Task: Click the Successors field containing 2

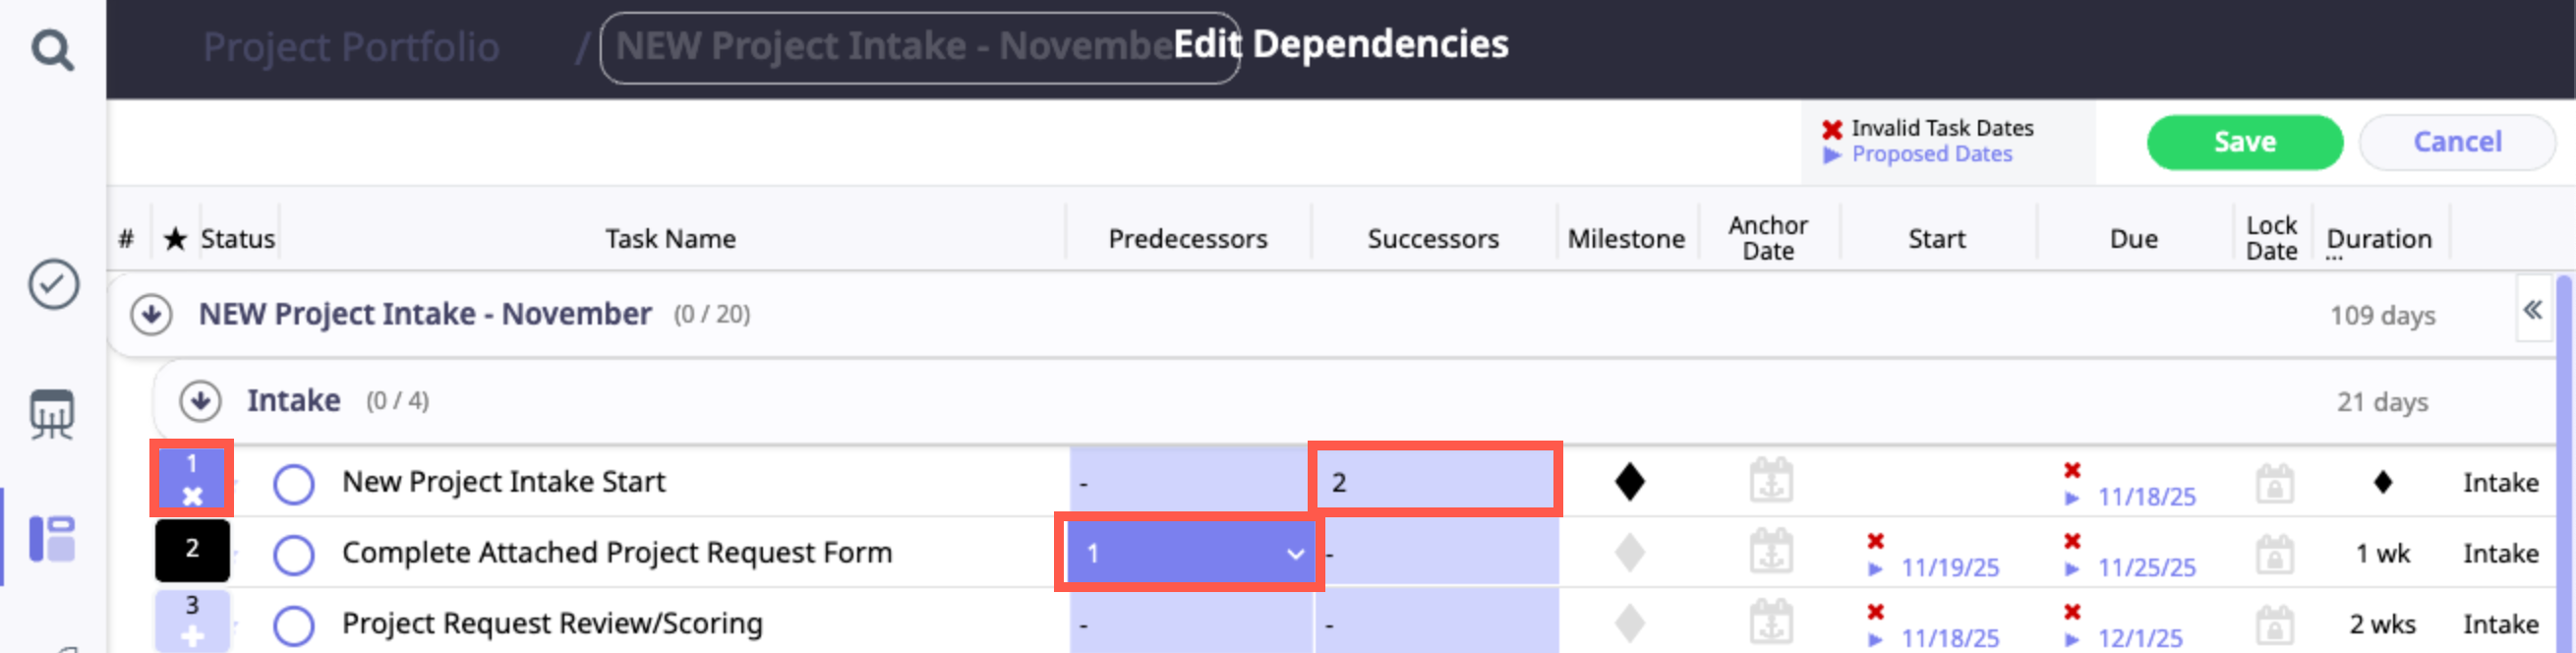Action: click(1434, 482)
